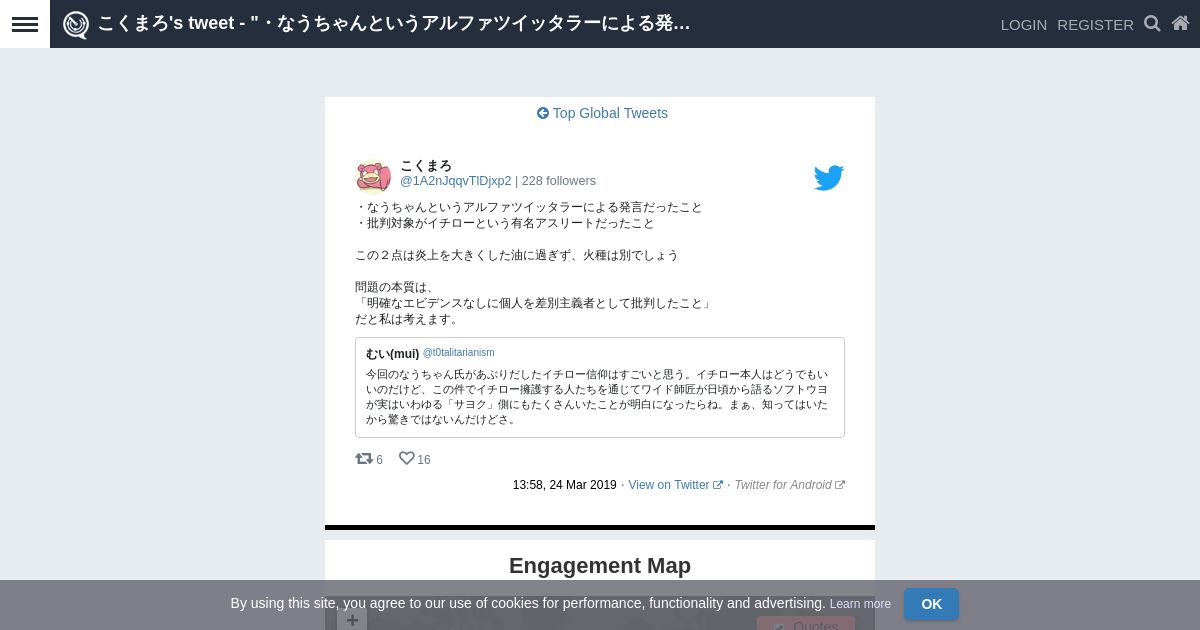This screenshot has height=630, width=1200.
Task: Accept cookies with OK button
Action: [931, 604]
